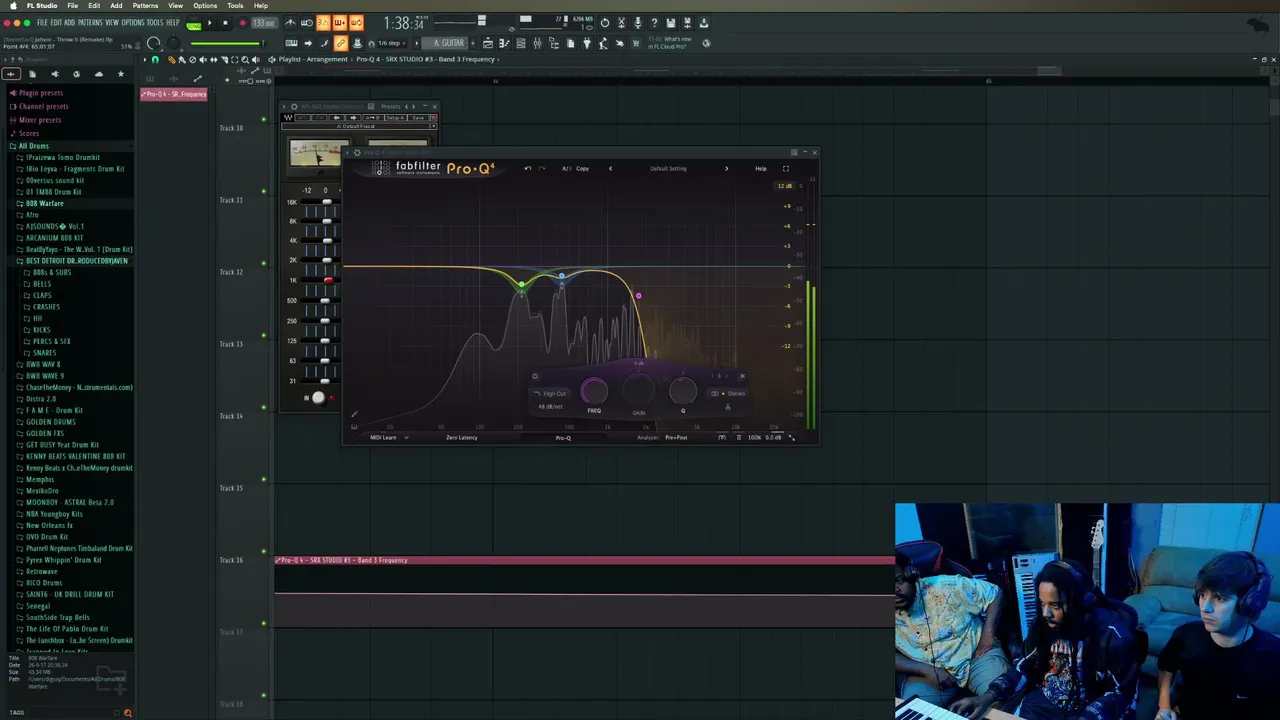Click the microphone recording icon
Screen dimensions: 1280x720
637,23
